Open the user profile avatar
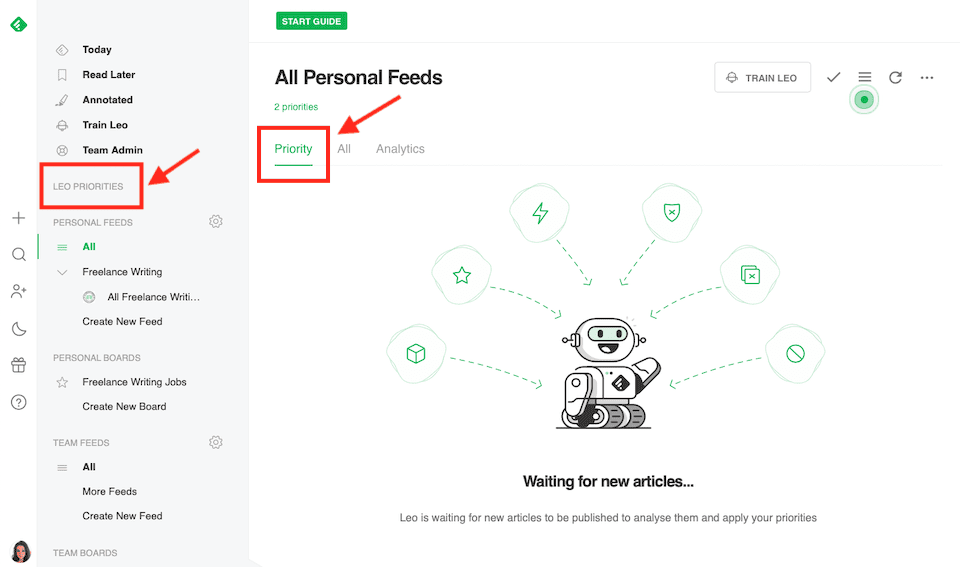Image resolution: width=960 pixels, height=567 pixels. pos(19,551)
